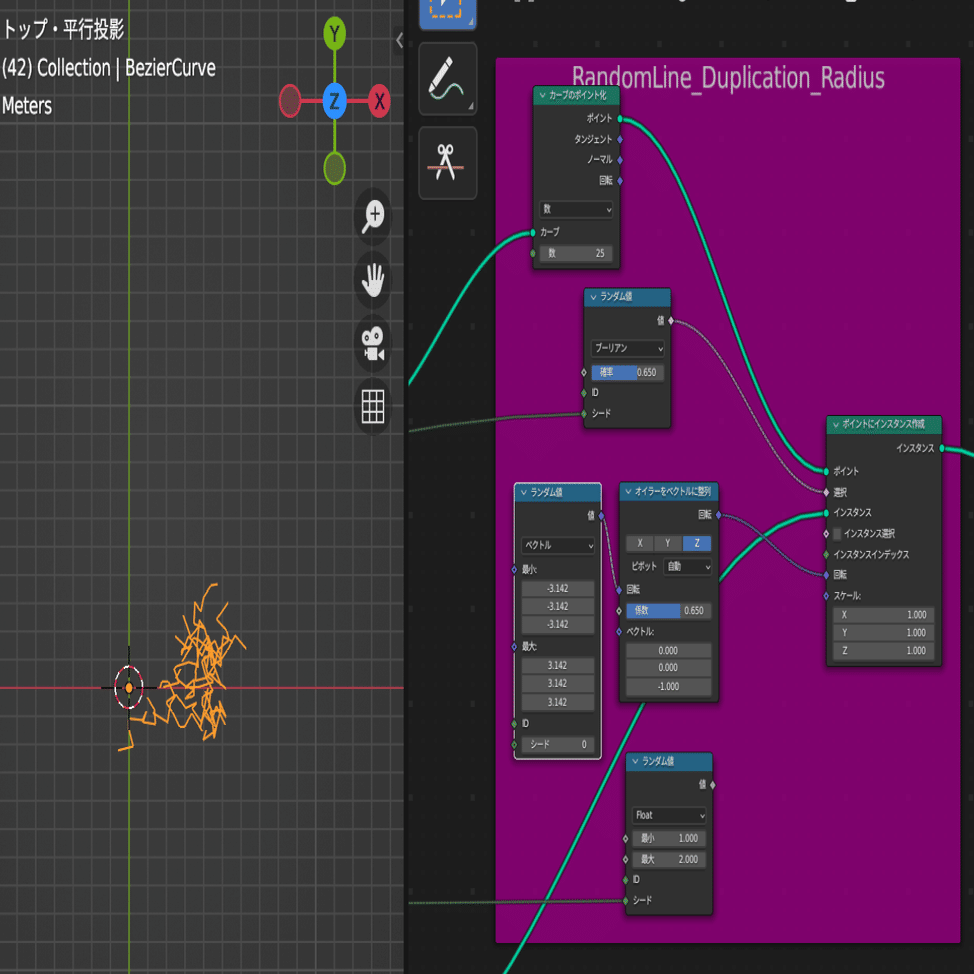Toggle camera view with the camera icon

pyautogui.click(x=373, y=344)
